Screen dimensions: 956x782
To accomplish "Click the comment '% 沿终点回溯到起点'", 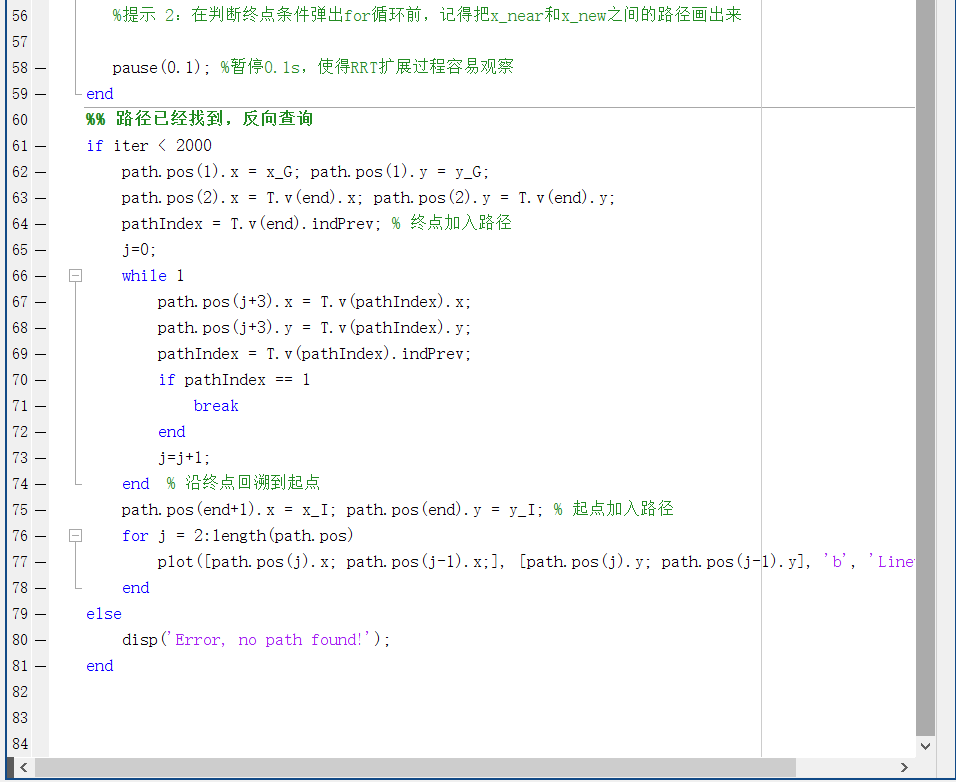I will 243,483.
